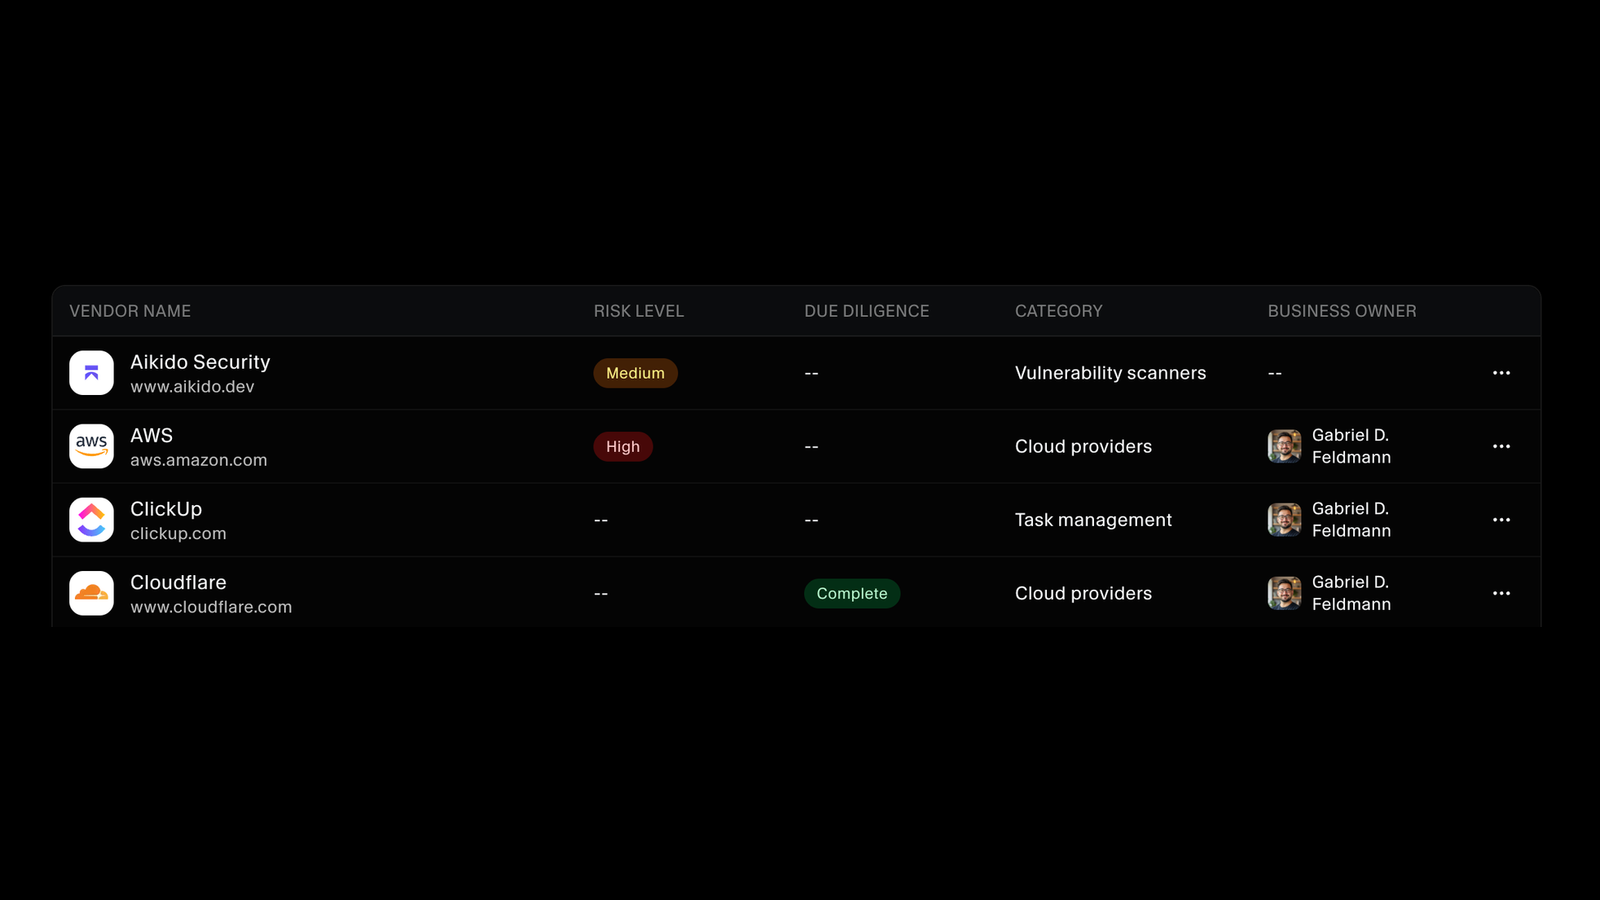Click the empty risk level cell for Cloudflare
1600x900 pixels.
[x=601, y=594]
